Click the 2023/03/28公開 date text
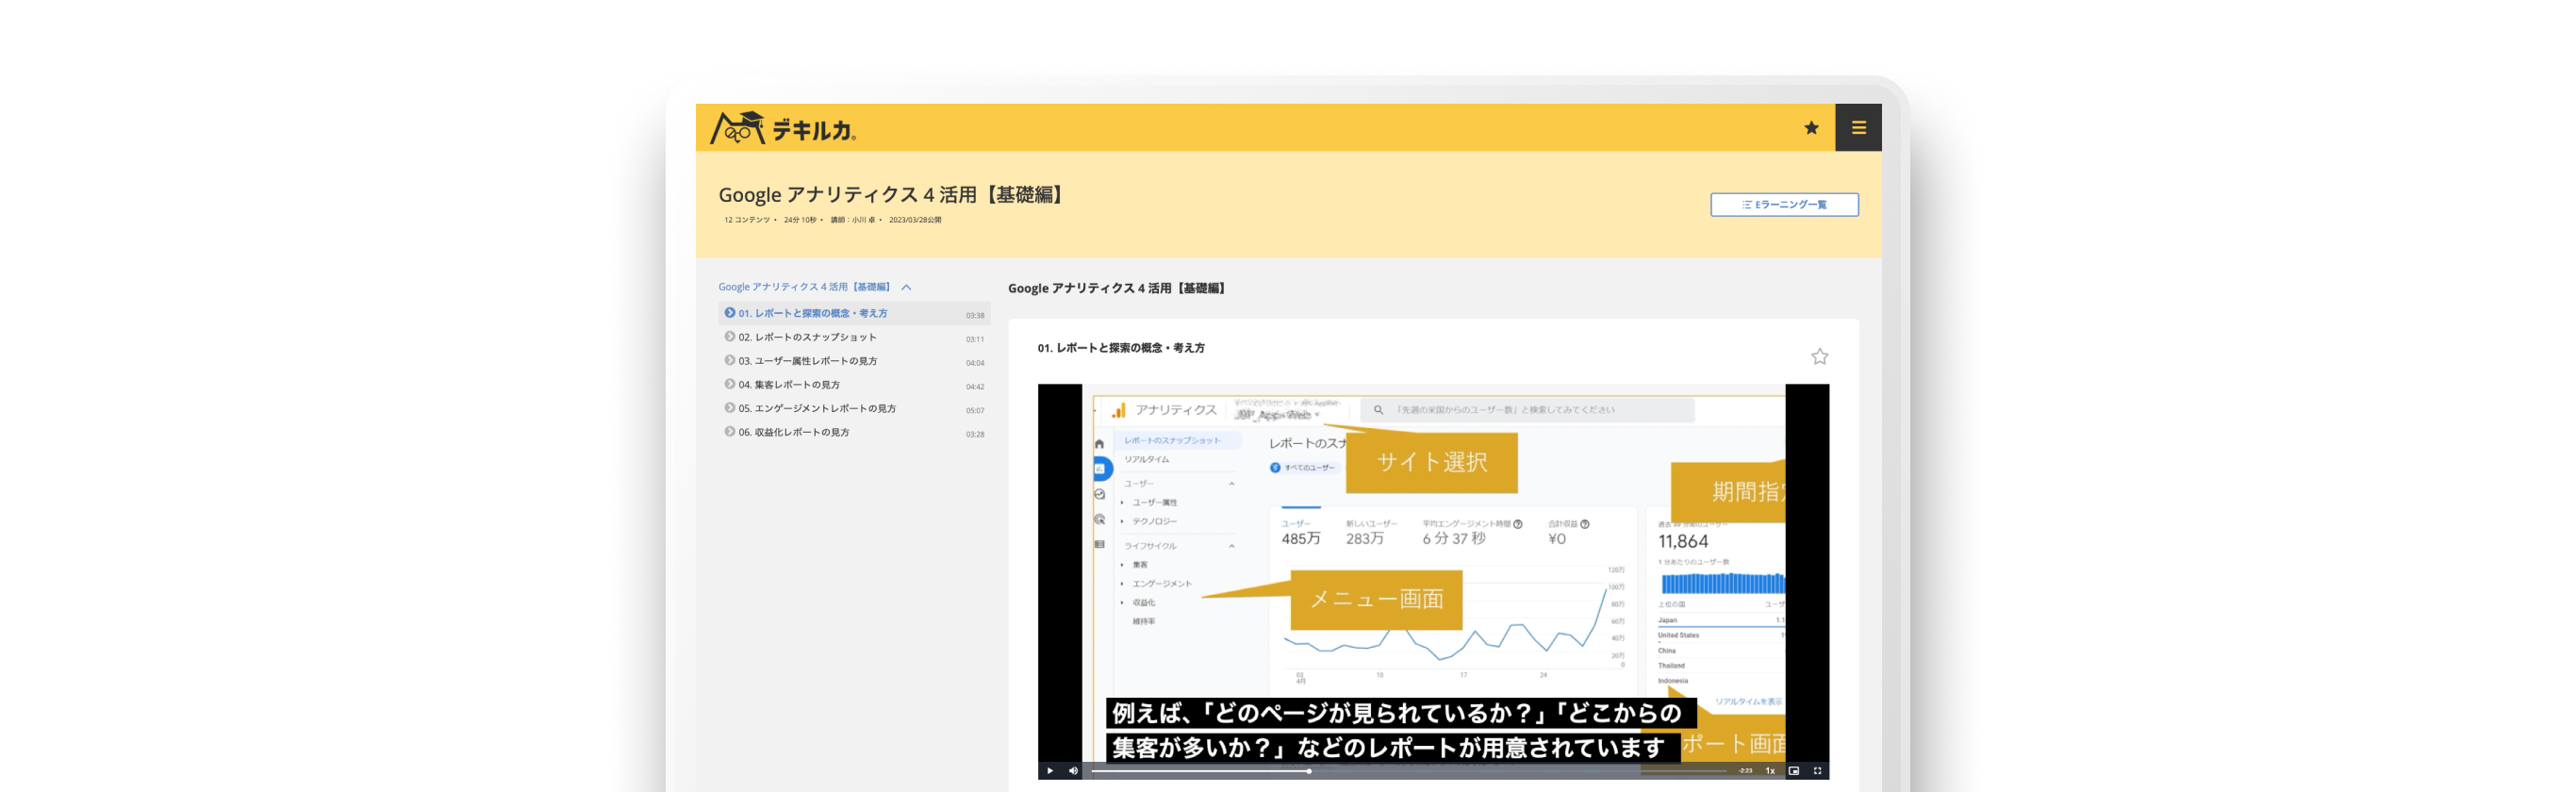Screen dimensions: 2576x792 (915, 220)
